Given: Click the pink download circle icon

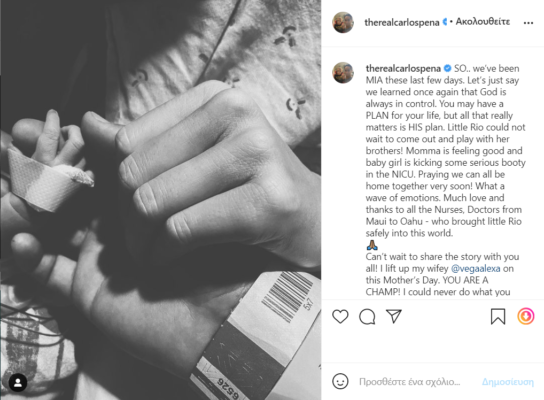Looking at the screenshot, I should [x=526, y=316].
